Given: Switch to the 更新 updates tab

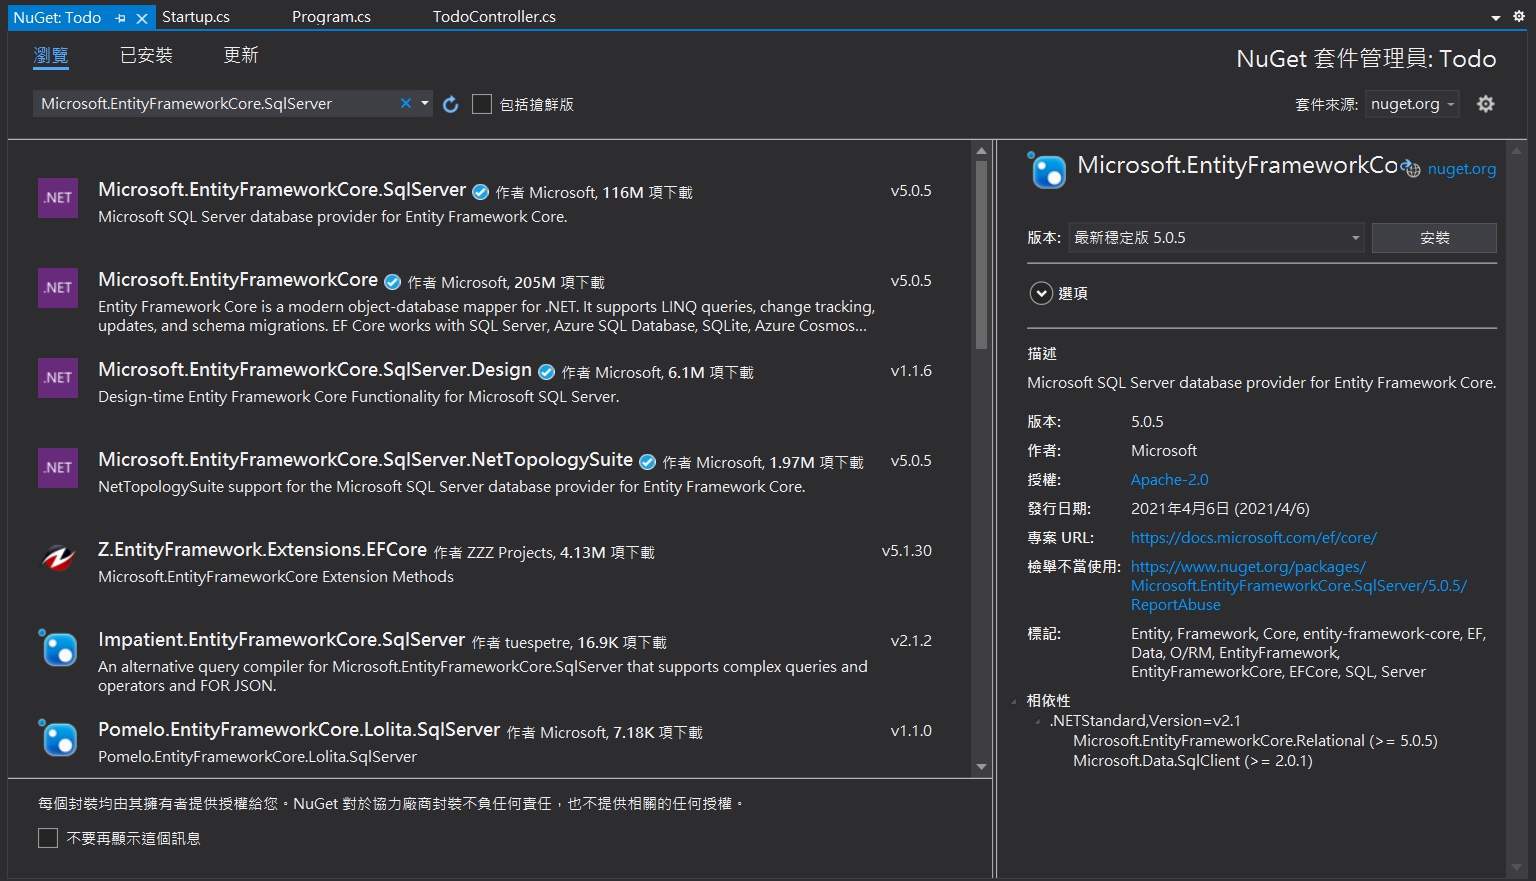Looking at the screenshot, I should (241, 55).
